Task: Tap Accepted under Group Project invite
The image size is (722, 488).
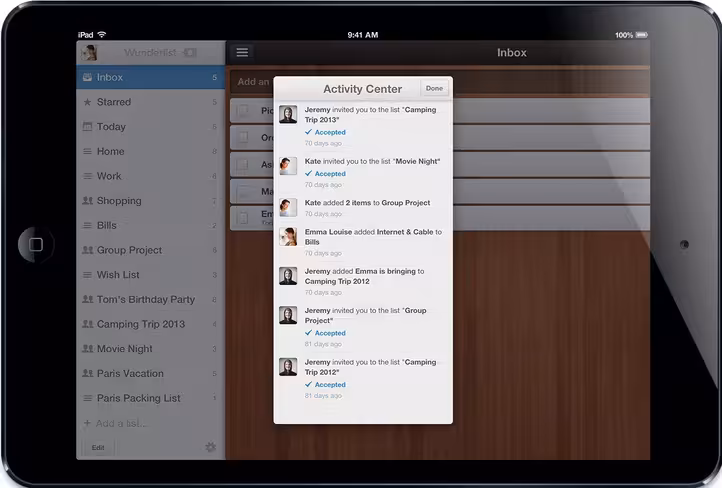Action: pos(325,333)
